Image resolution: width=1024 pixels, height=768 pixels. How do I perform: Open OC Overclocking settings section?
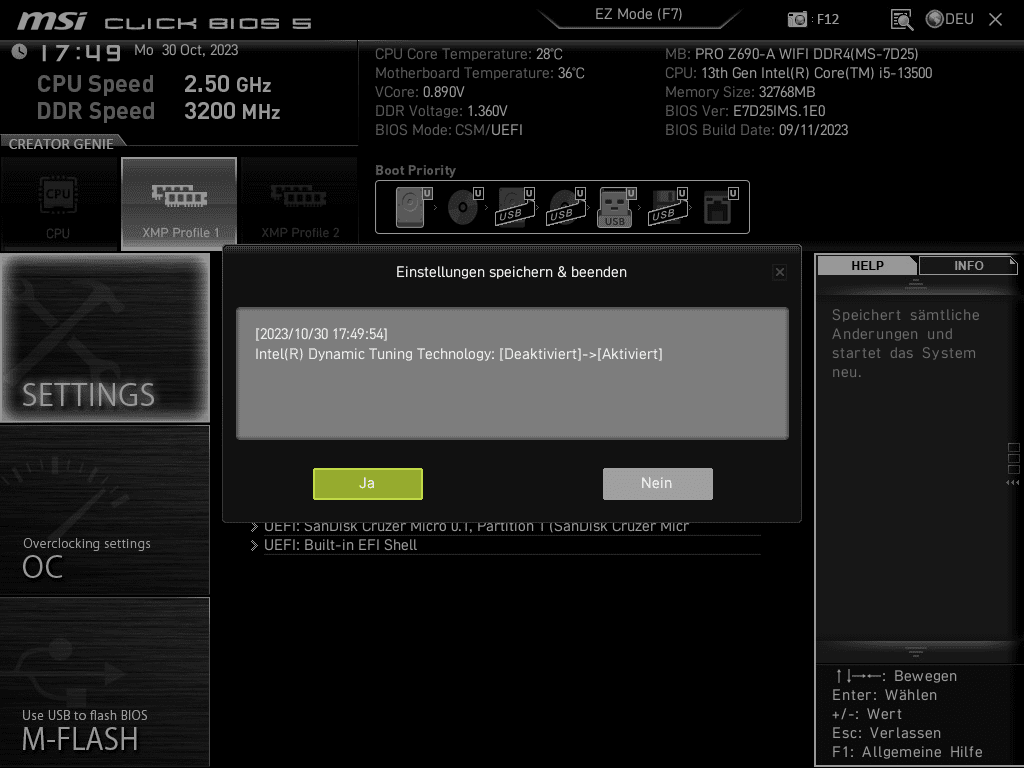[x=105, y=510]
